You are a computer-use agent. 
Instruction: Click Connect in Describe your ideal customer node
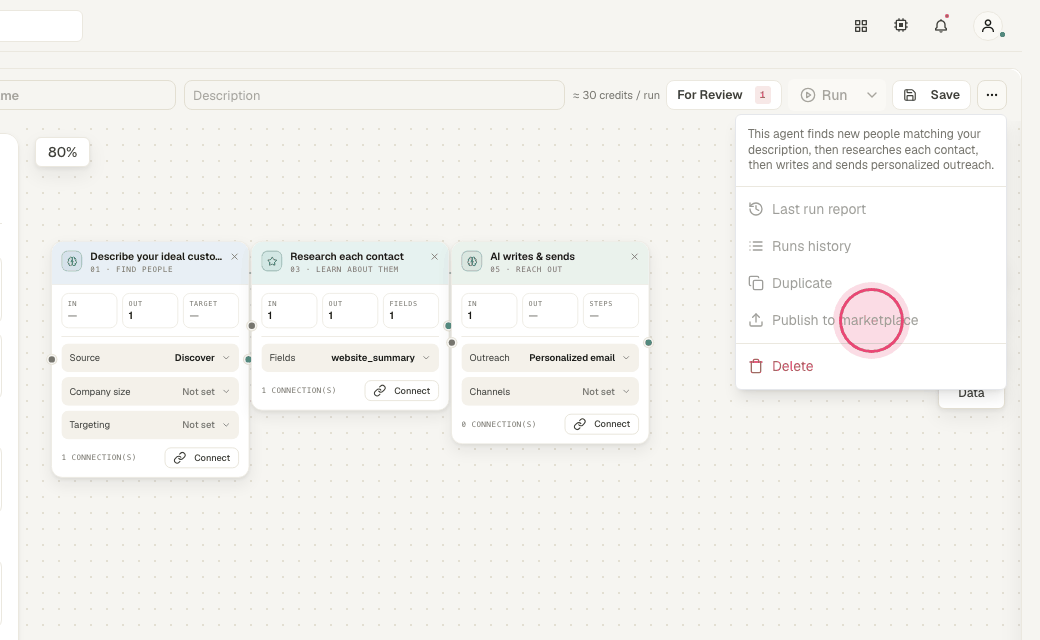coord(202,458)
